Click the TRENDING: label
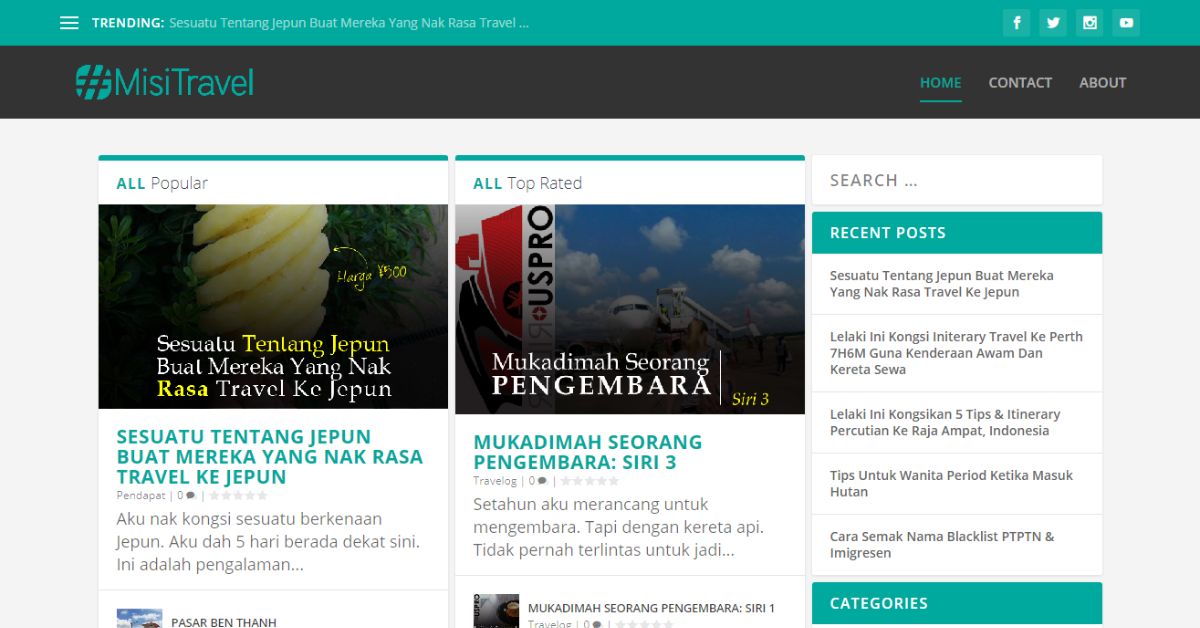The height and width of the screenshot is (628, 1200). click(x=128, y=23)
